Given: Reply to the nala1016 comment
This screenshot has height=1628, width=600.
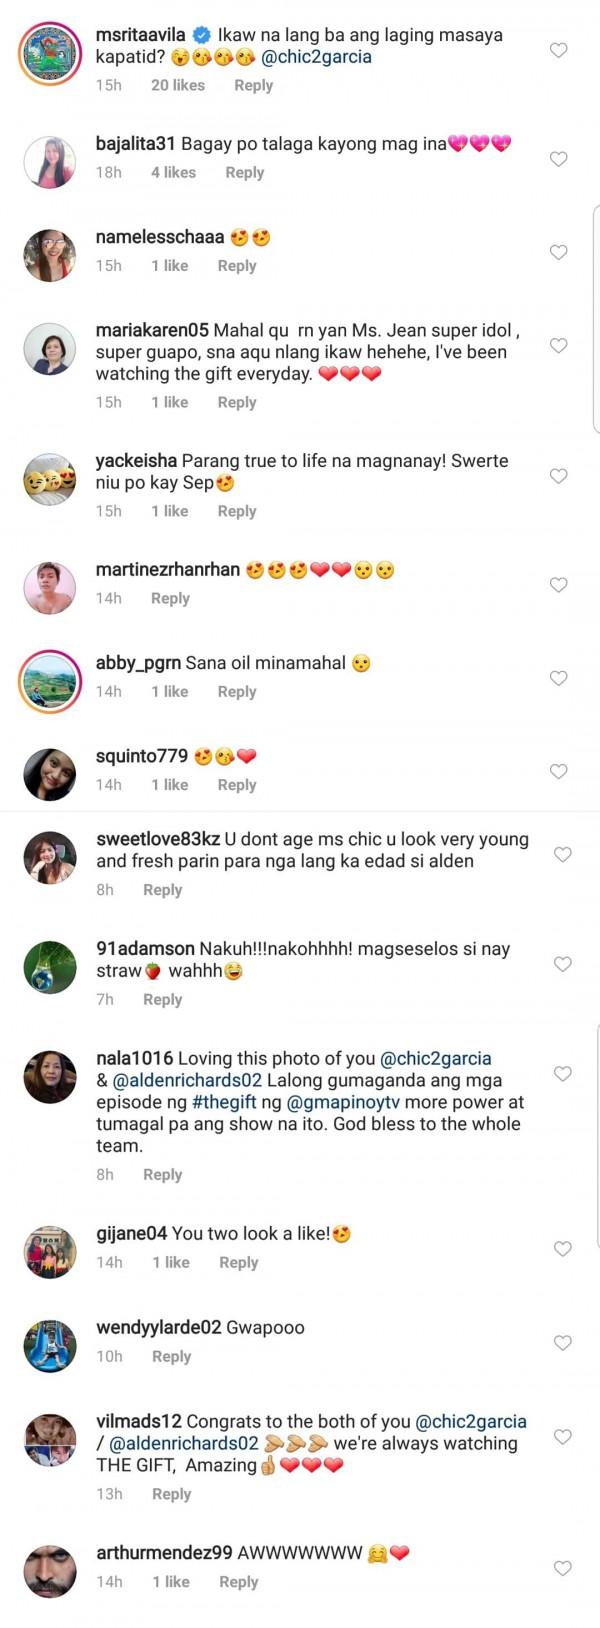Looking at the screenshot, I should tap(162, 1175).
